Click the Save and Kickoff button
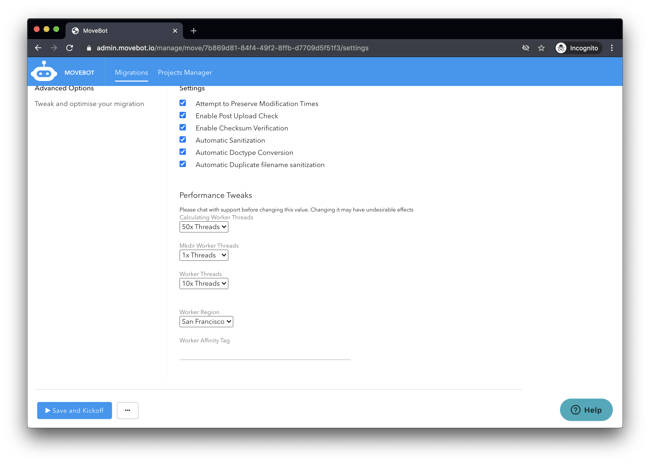 (x=74, y=410)
